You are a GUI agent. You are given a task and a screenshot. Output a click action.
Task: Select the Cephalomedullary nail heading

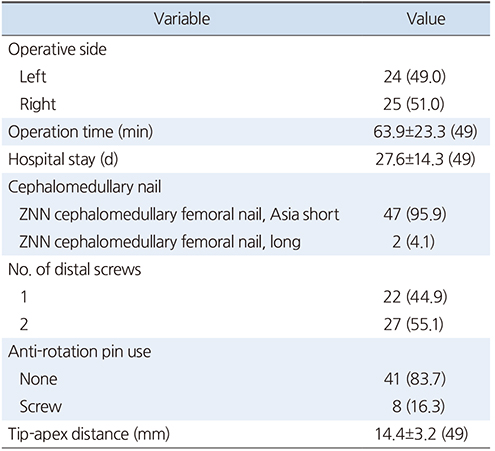tap(84, 187)
